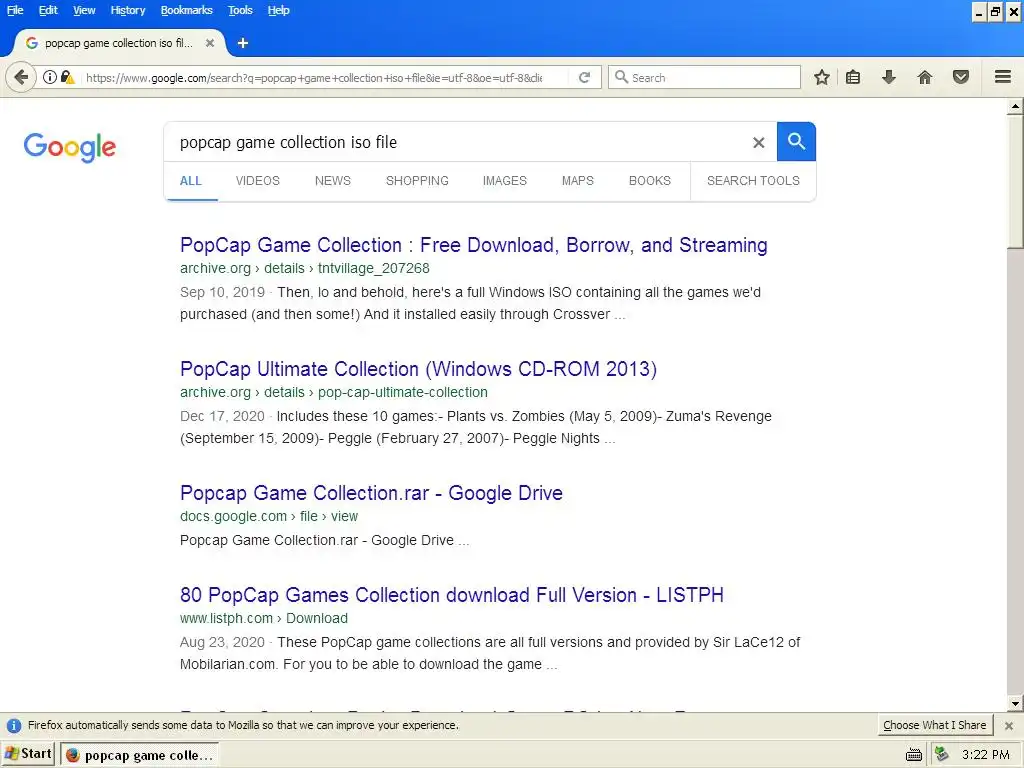The image size is (1024, 768).
Task: Click the vertical scrollbar thumb
Action: pyautogui.click(x=1015, y=181)
